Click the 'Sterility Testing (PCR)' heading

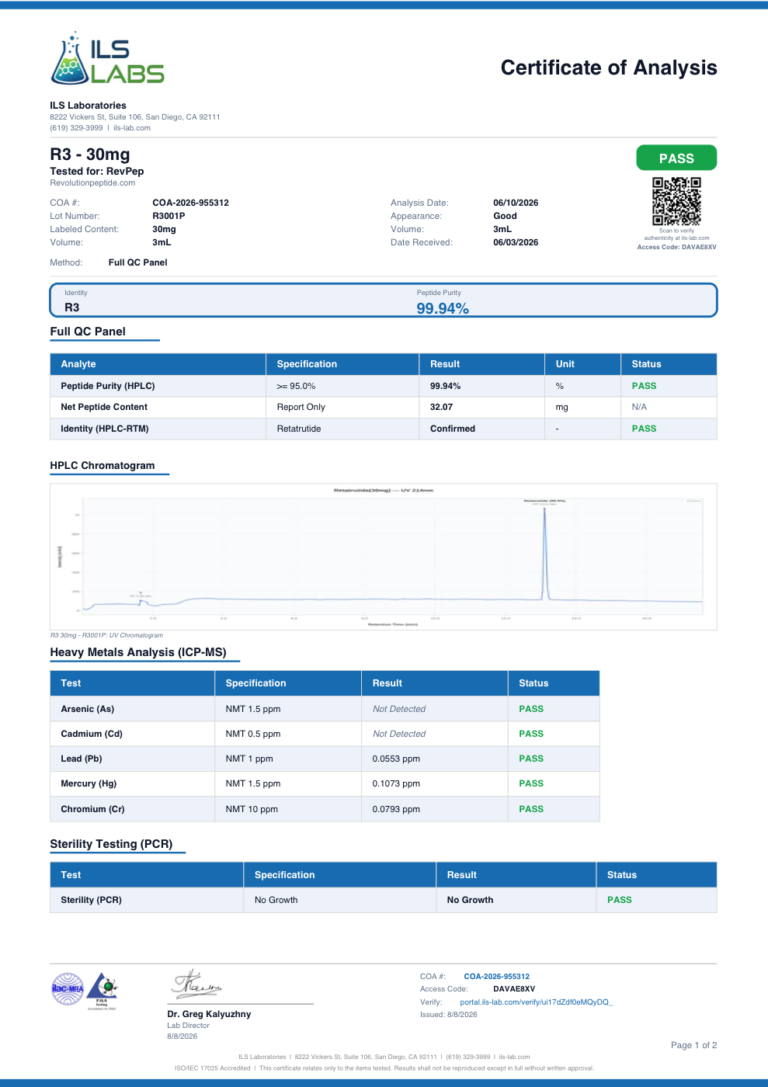point(111,844)
